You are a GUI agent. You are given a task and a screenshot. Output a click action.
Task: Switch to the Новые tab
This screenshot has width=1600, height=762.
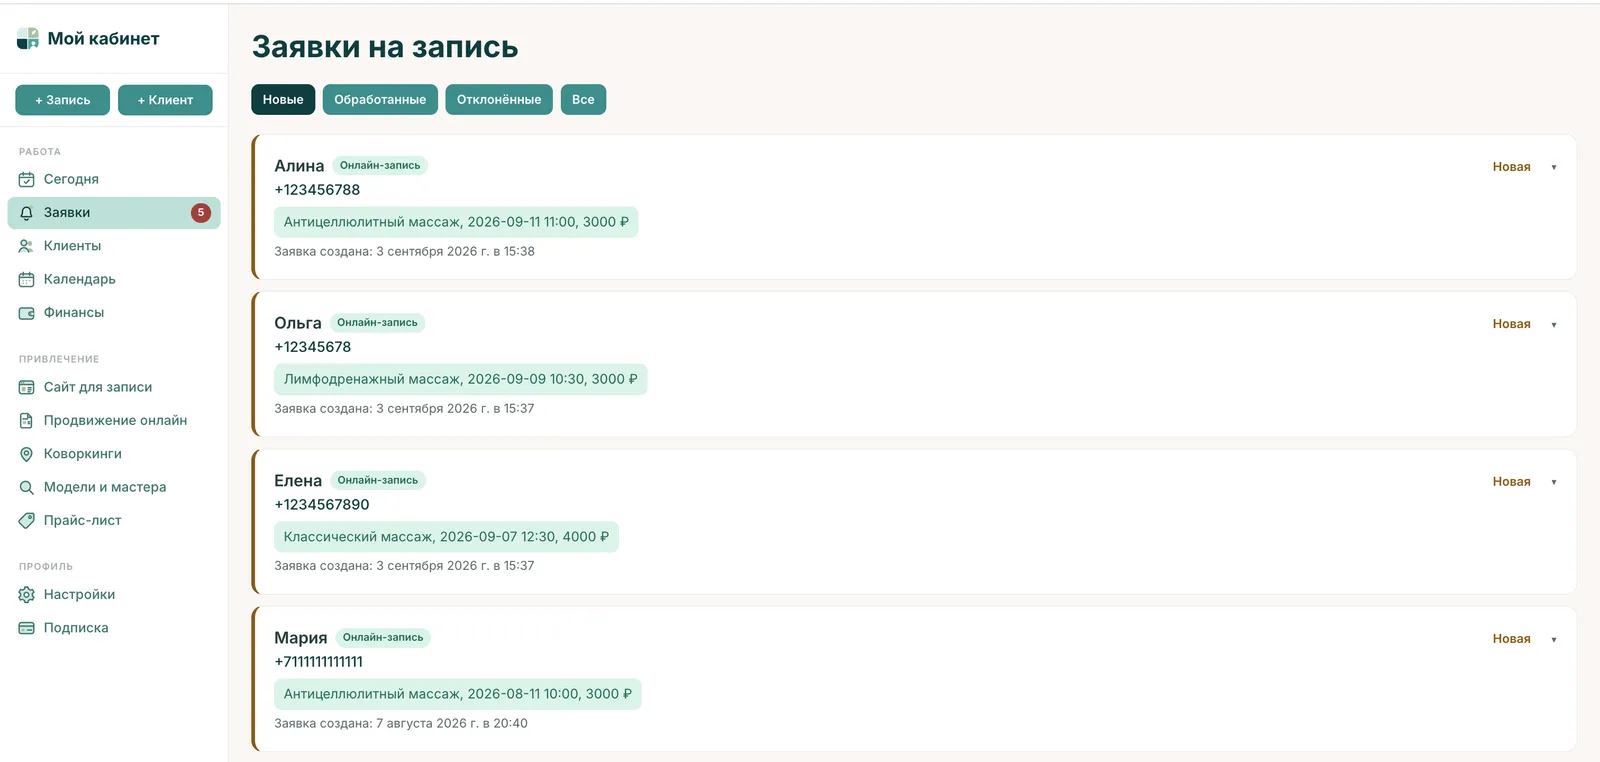pos(283,100)
